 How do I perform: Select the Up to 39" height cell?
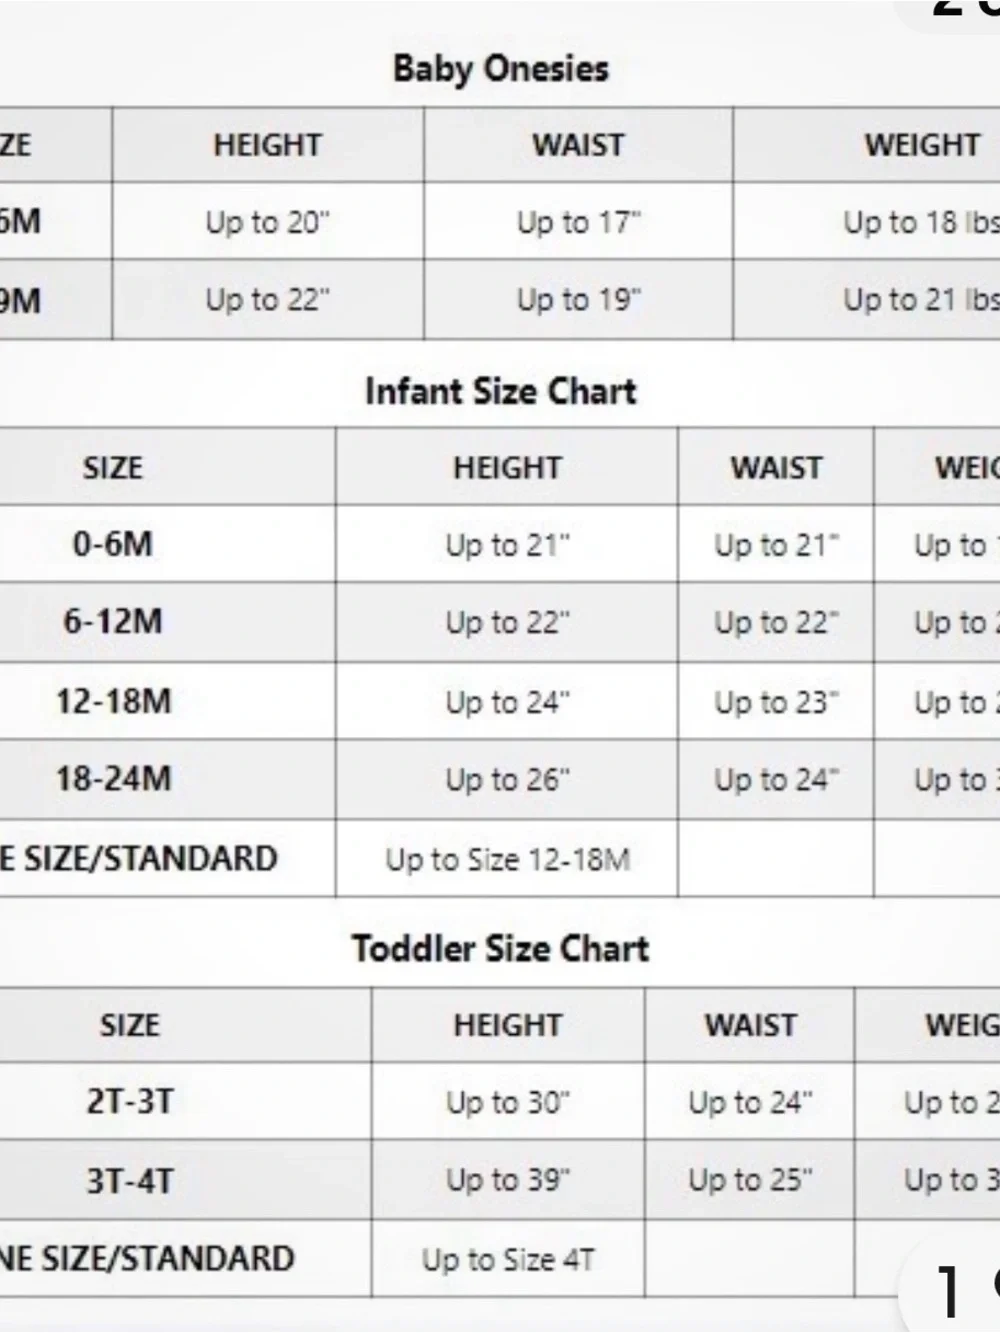click(x=508, y=1180)
